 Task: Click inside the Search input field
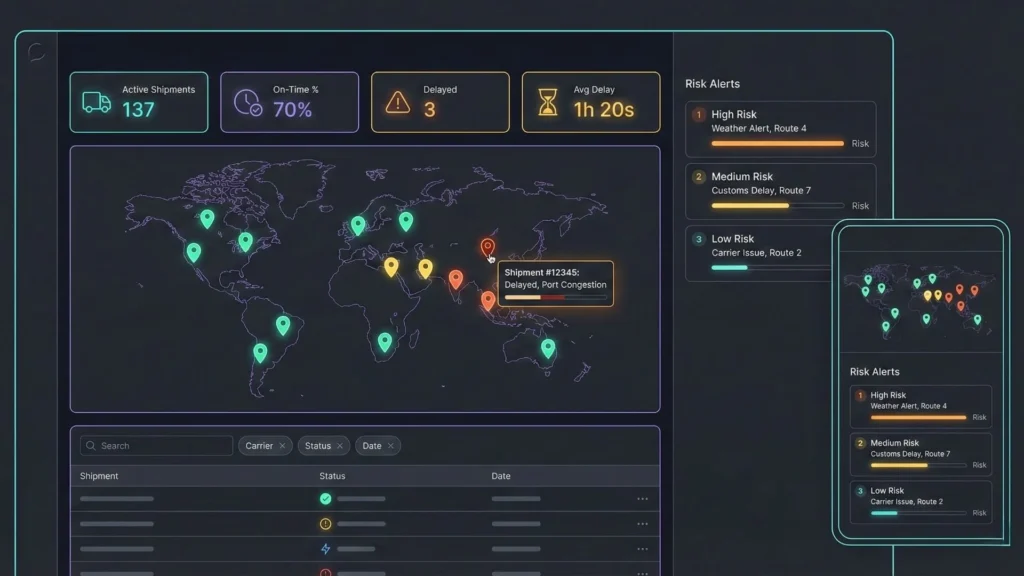click(x=150, y=445)
